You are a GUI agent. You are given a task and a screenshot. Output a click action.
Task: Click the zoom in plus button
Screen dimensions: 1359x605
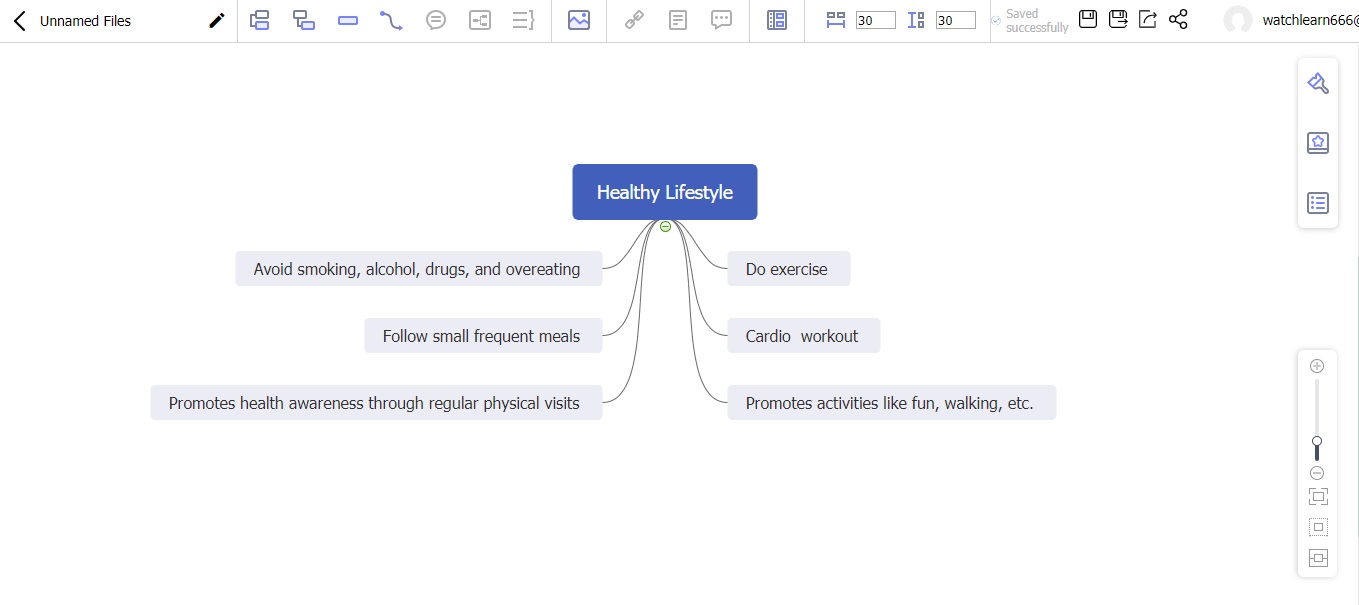click(1317, 366)
